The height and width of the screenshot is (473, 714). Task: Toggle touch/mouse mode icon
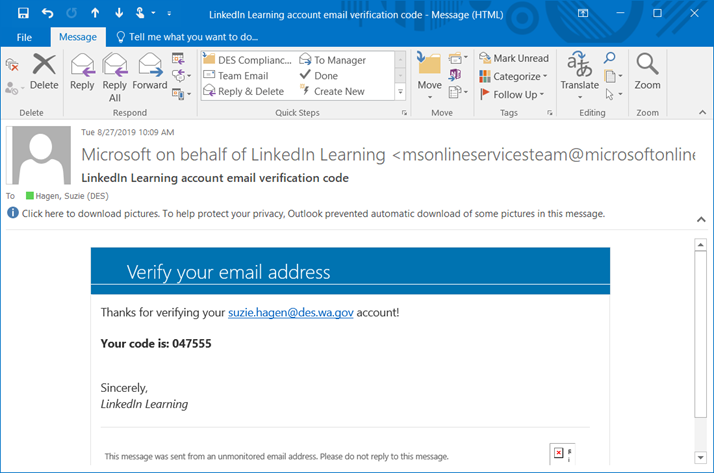pyautogui.click(x=141, y=13)
